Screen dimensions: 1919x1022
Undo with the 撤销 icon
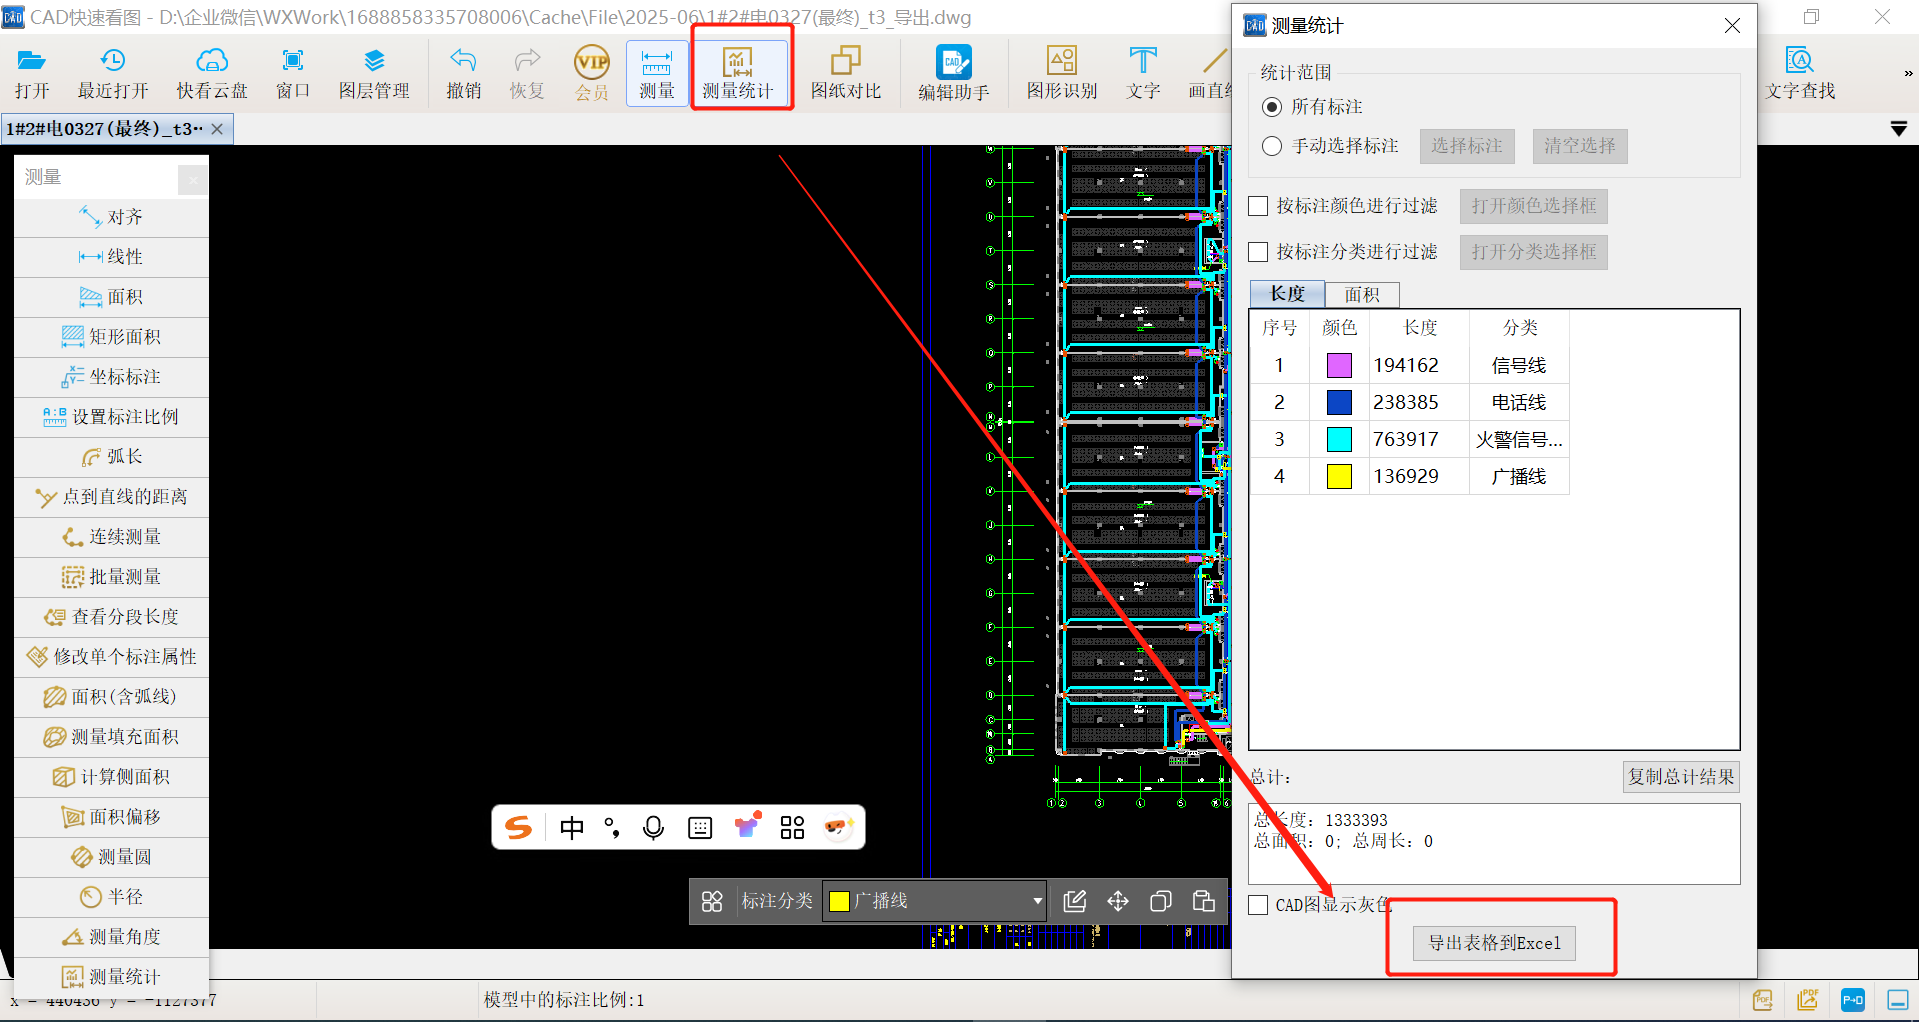[x=464, y=74]
